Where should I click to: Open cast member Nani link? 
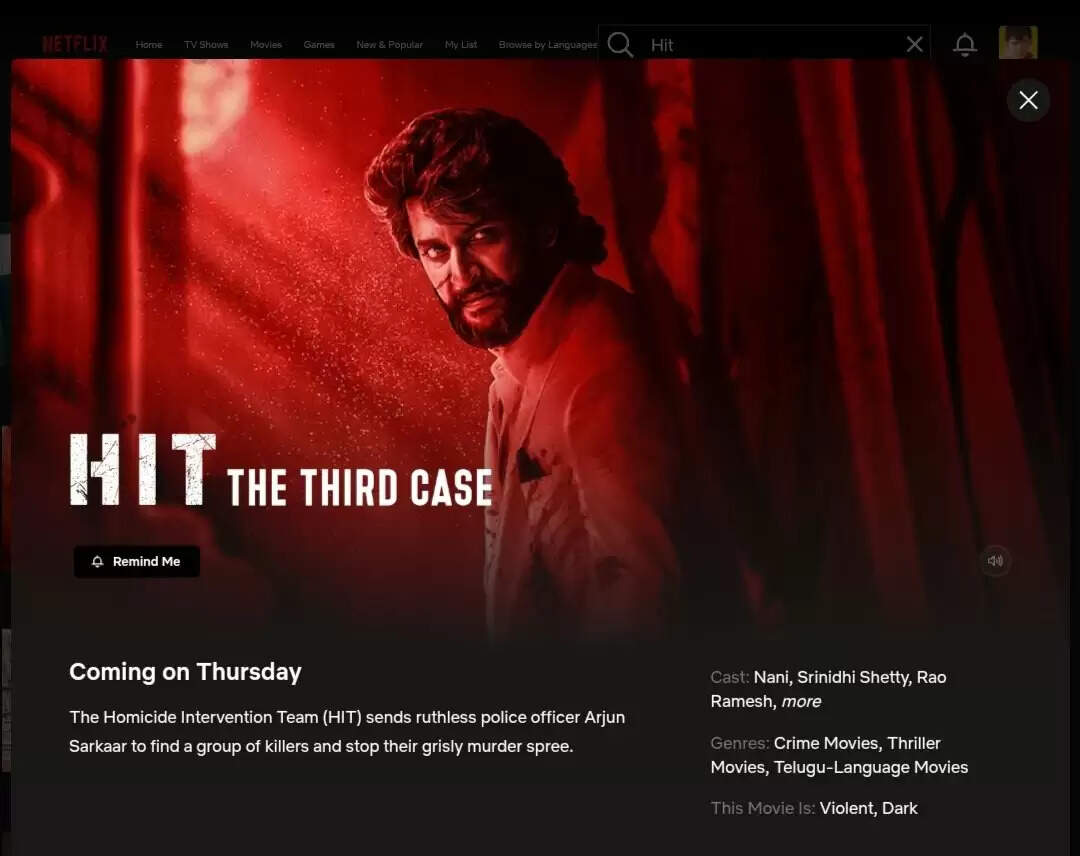771,677
